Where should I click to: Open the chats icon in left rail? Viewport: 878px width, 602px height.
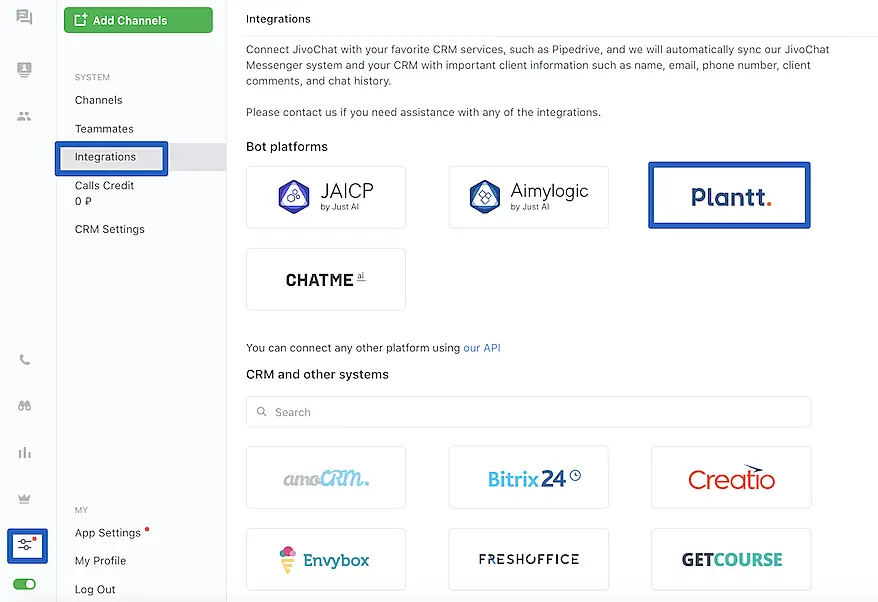25,18
